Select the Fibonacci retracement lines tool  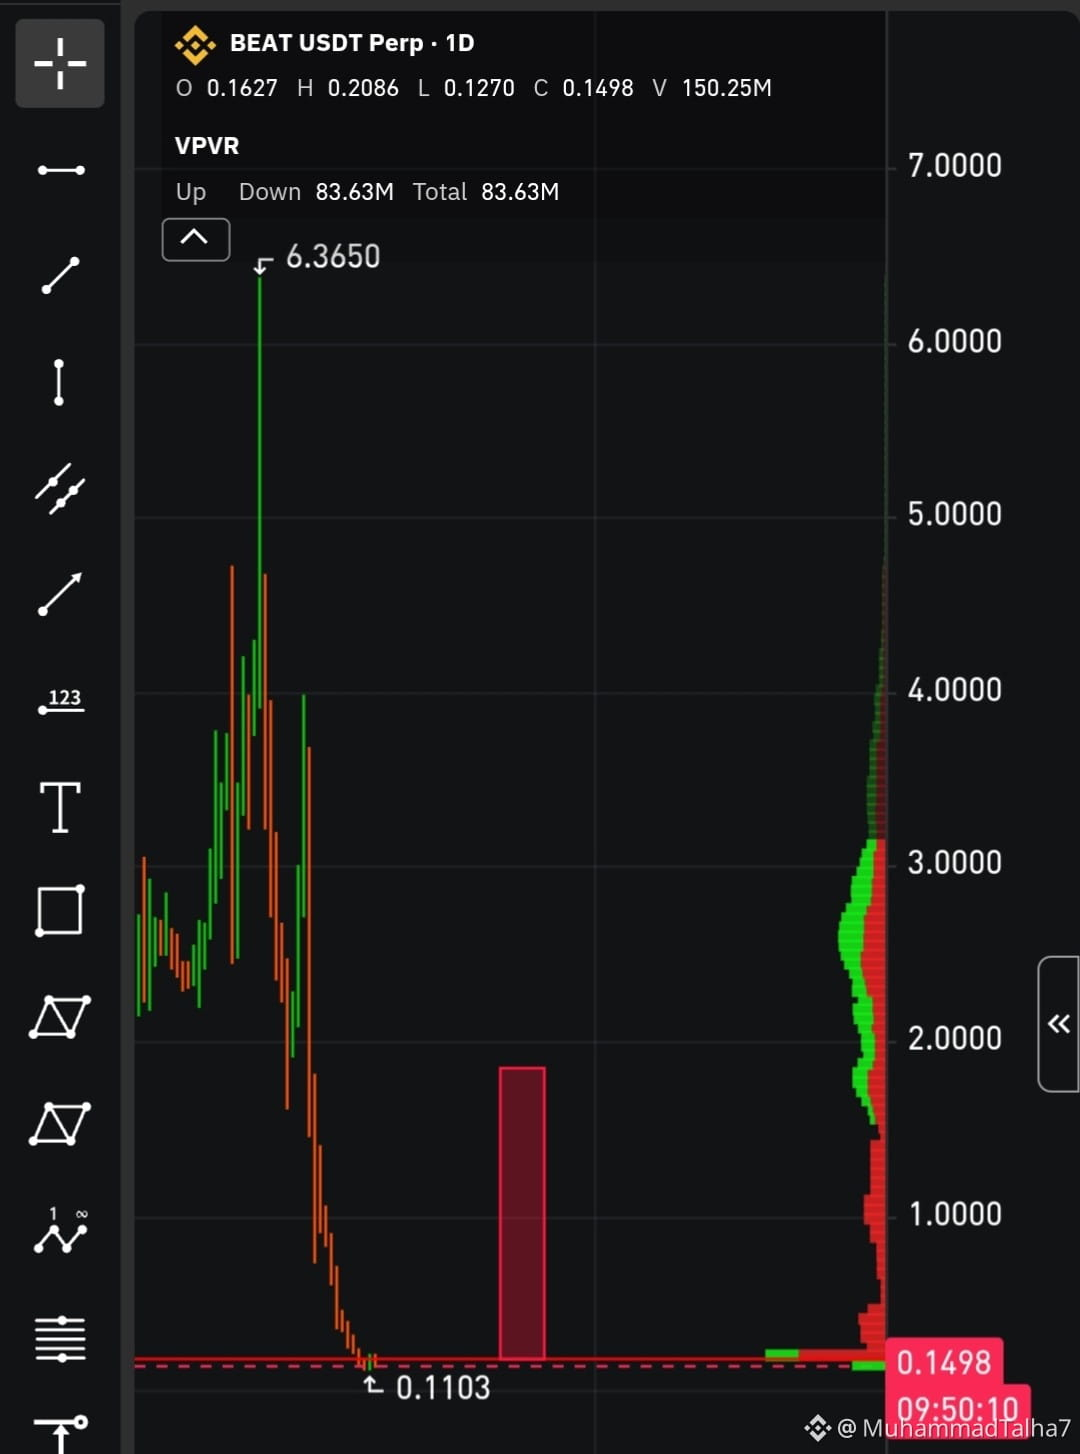tap(60, 1338)
